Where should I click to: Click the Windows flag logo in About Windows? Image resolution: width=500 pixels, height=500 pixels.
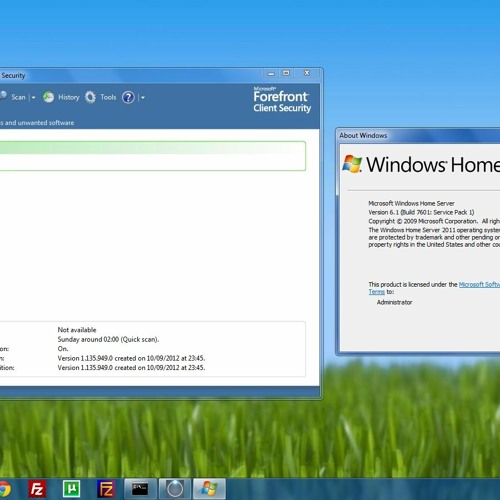[352, 164]
